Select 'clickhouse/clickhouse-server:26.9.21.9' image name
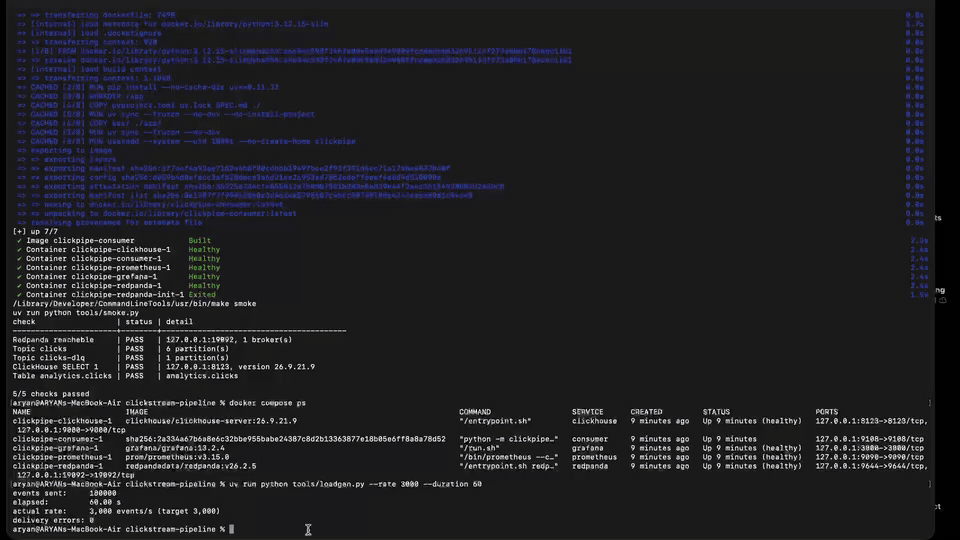The height and width of the screenshot is (540, 960). (x=211, y=421)
